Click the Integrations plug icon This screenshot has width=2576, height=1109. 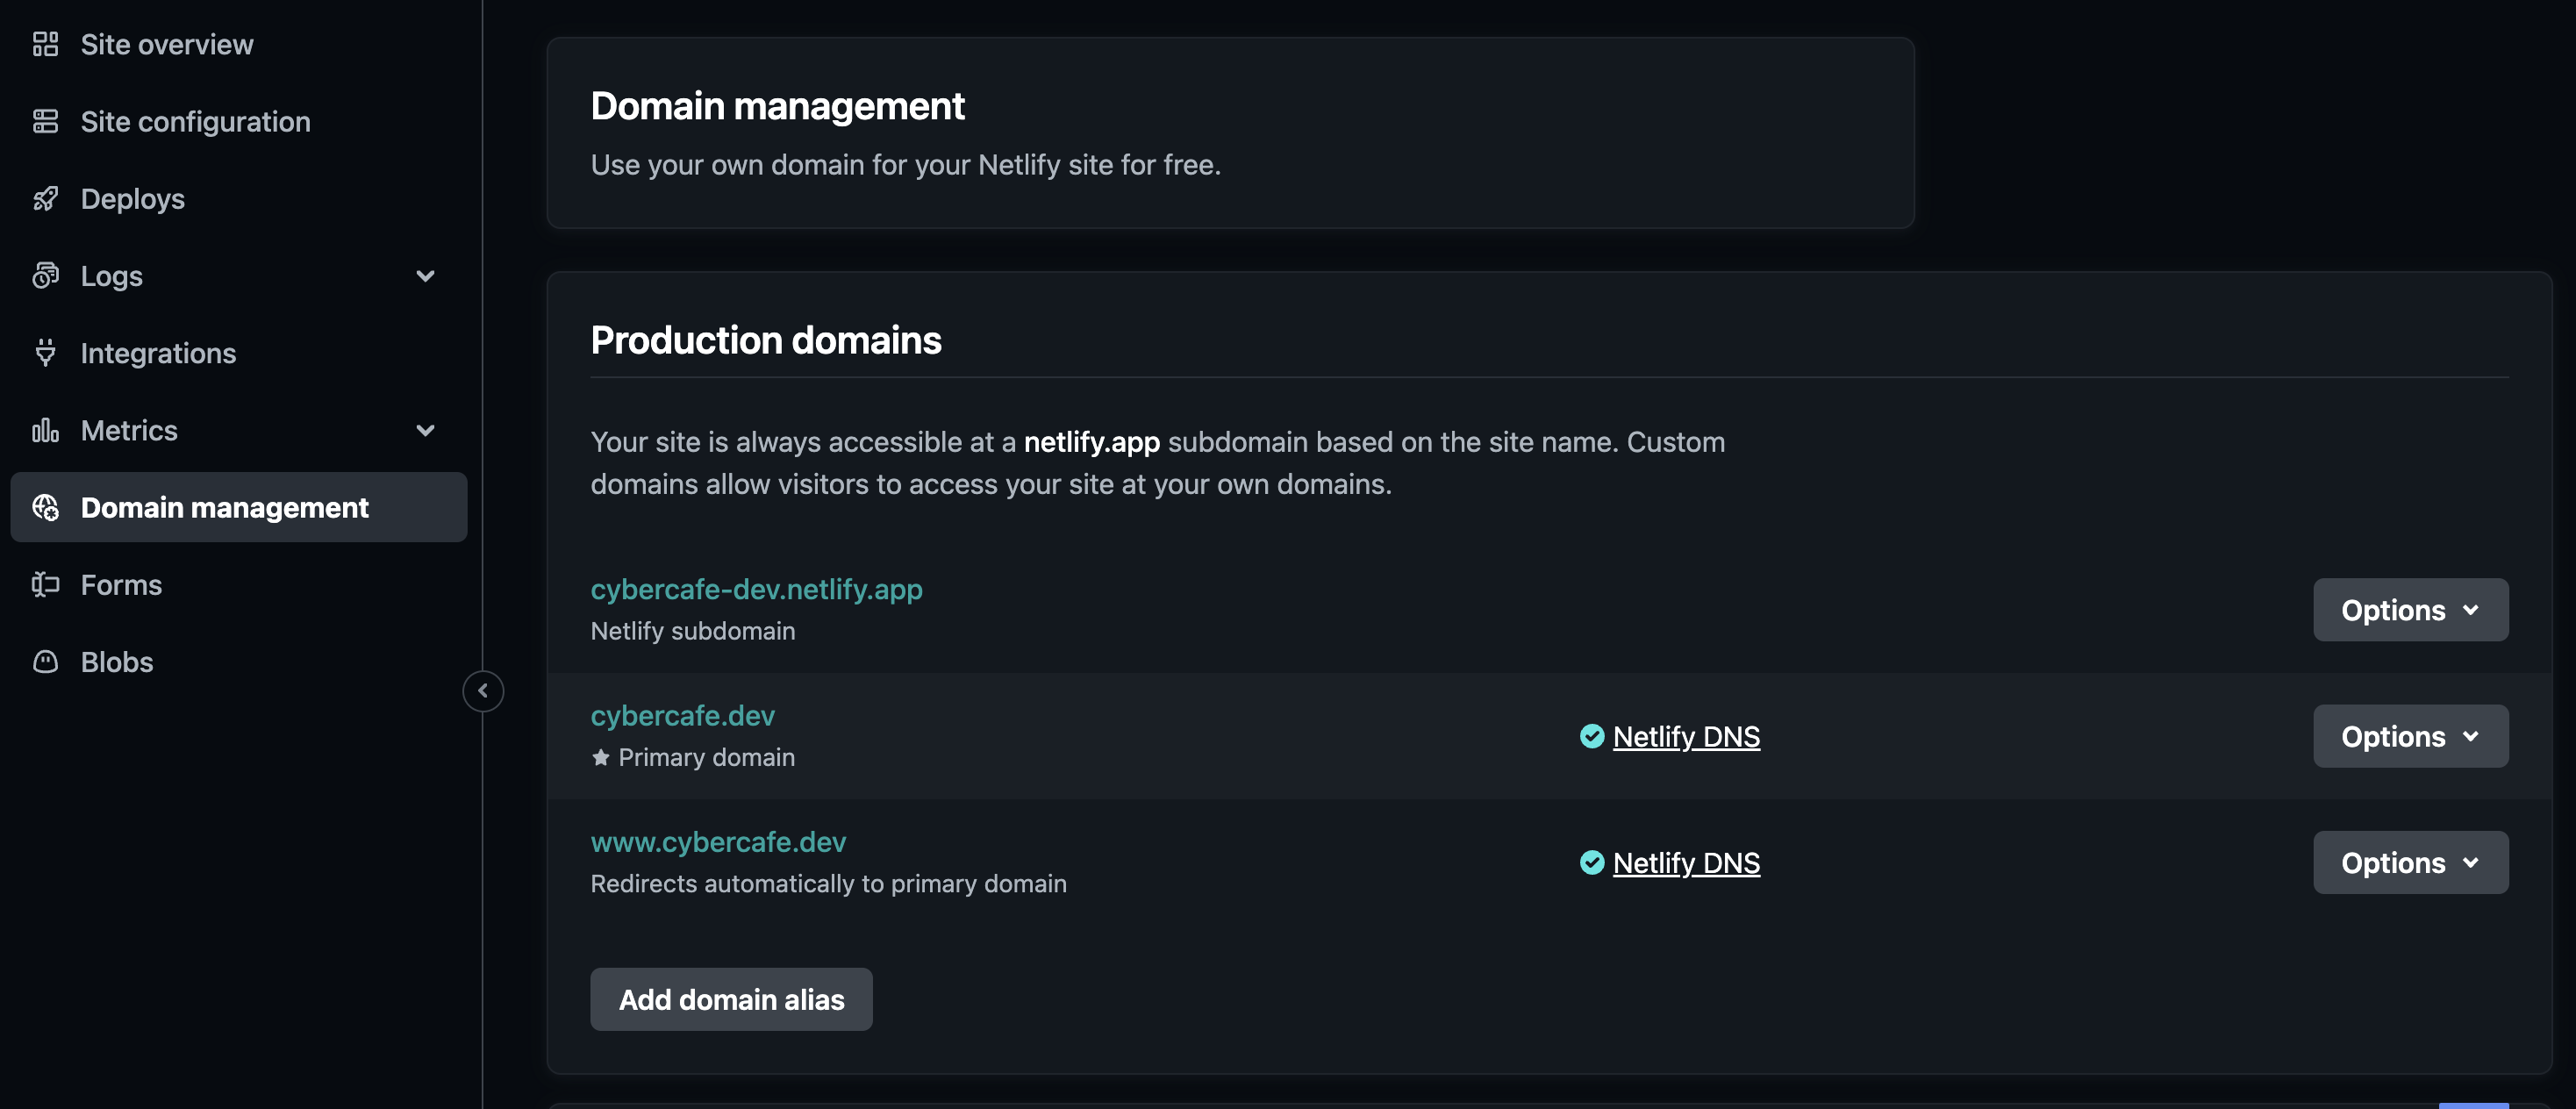pyautogui.click(x=45, y=352)
